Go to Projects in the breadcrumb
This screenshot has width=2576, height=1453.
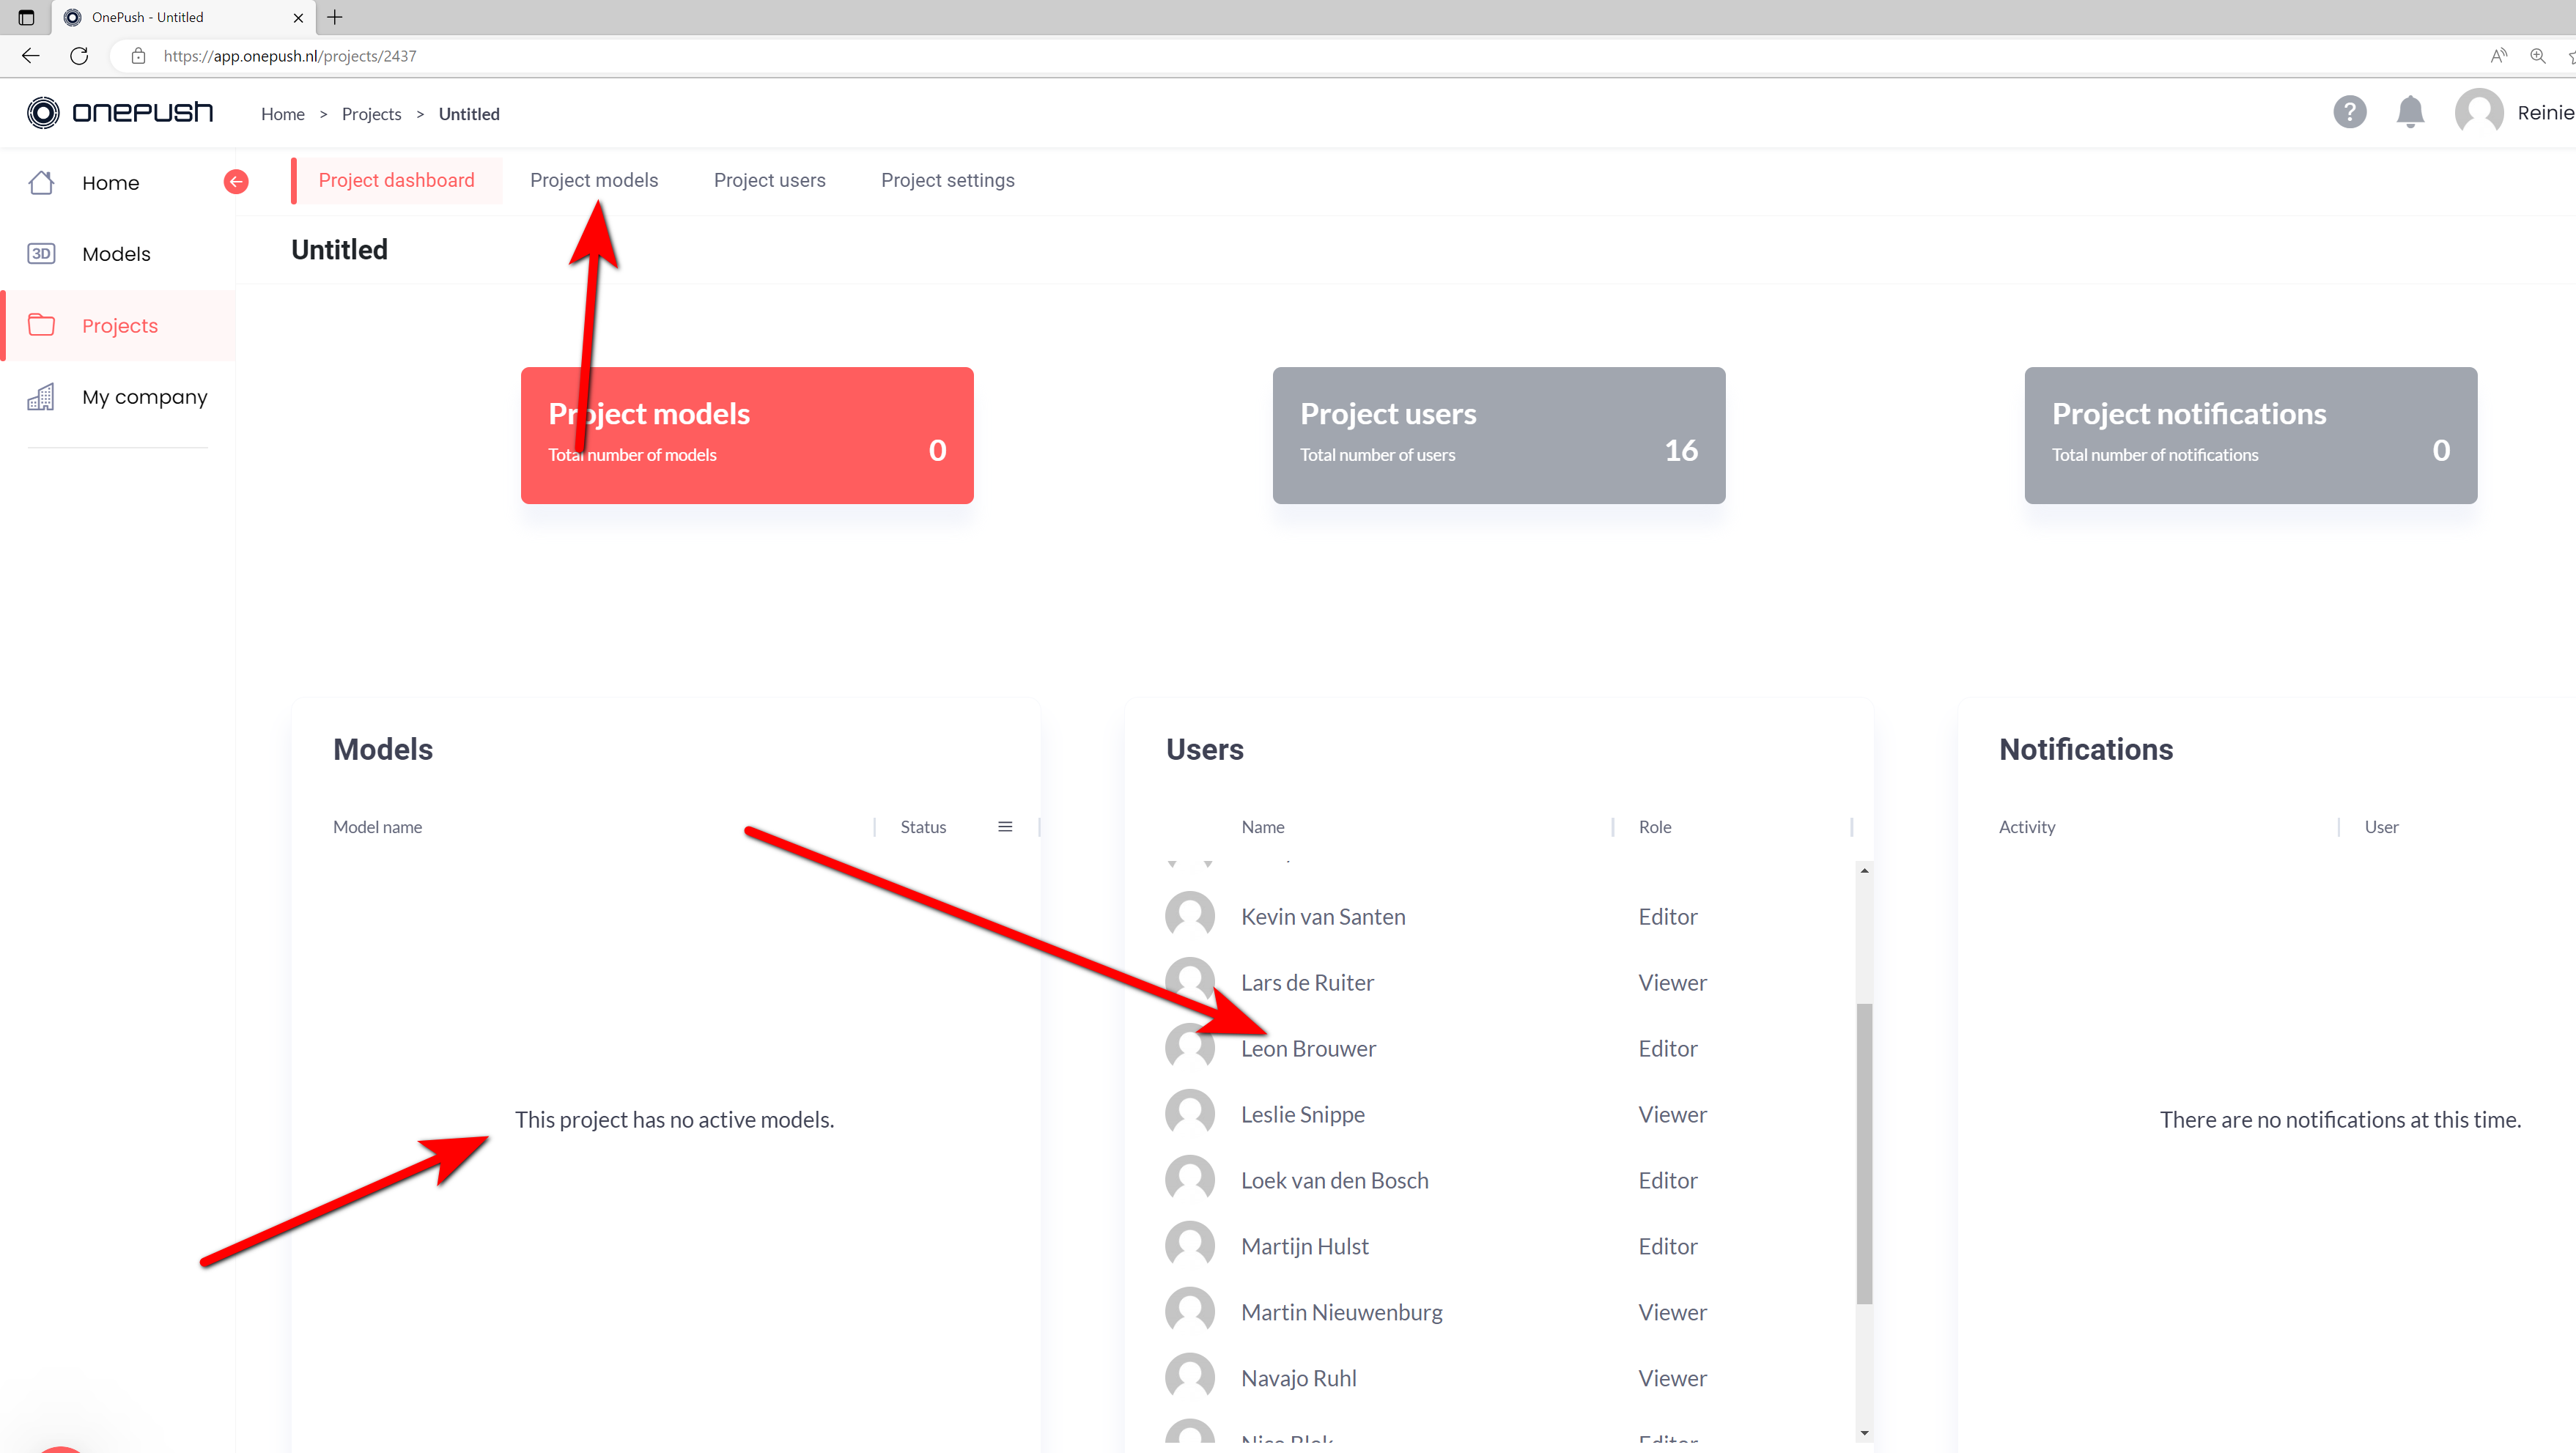point(371,114)
